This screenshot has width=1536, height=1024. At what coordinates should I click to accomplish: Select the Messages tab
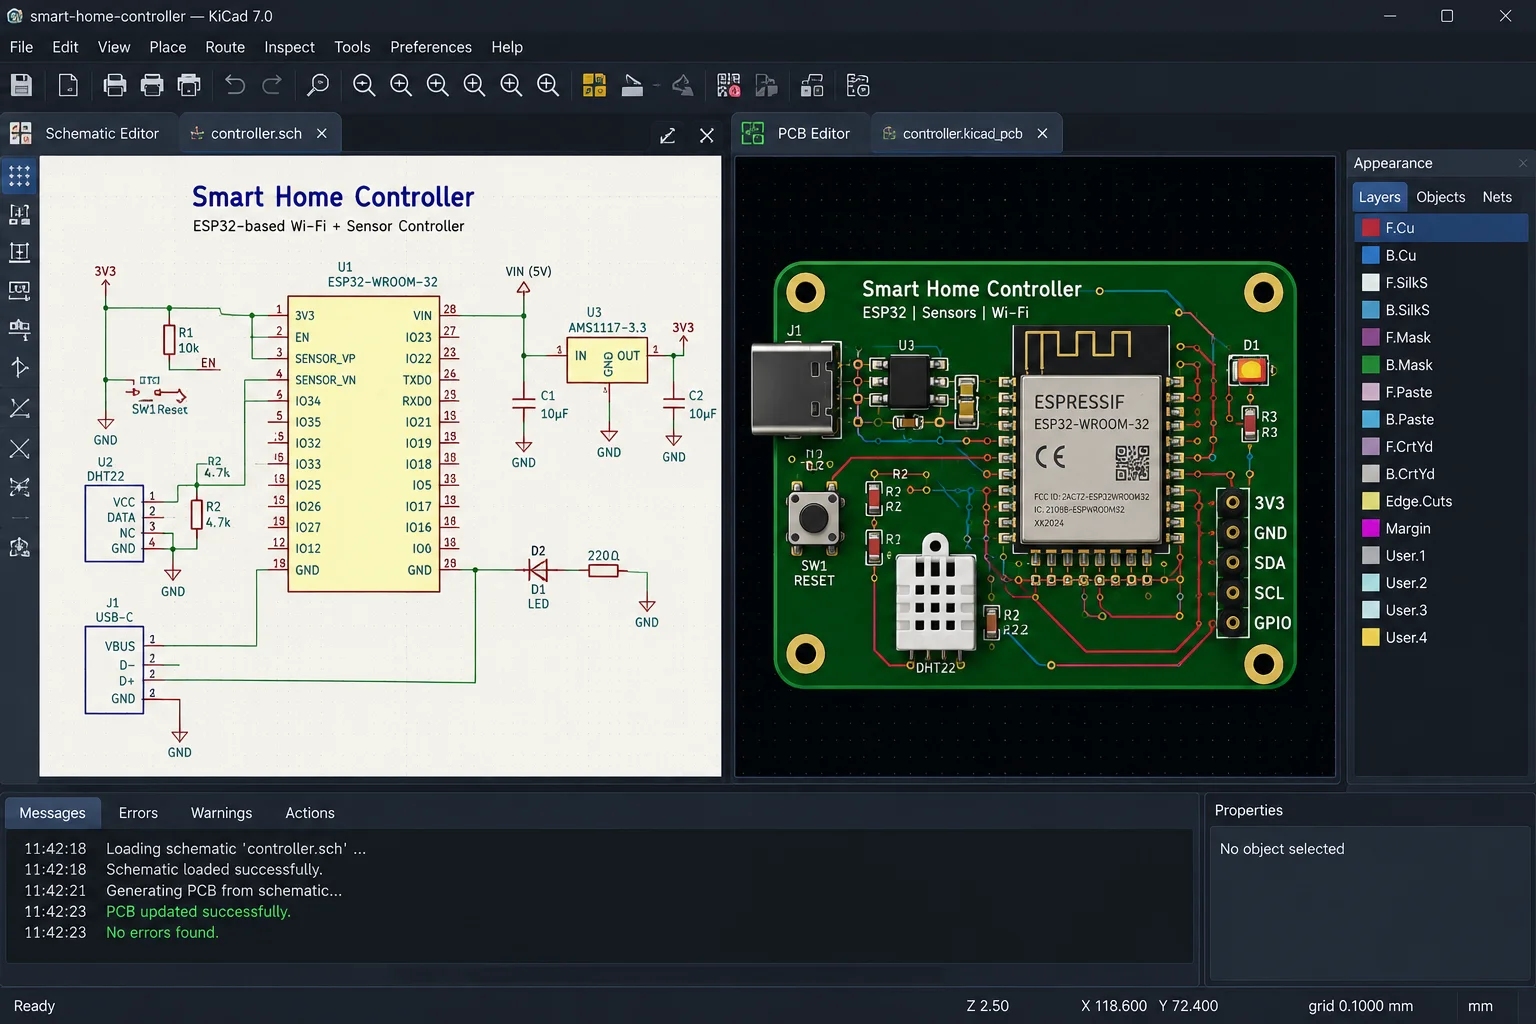point(52,813)
